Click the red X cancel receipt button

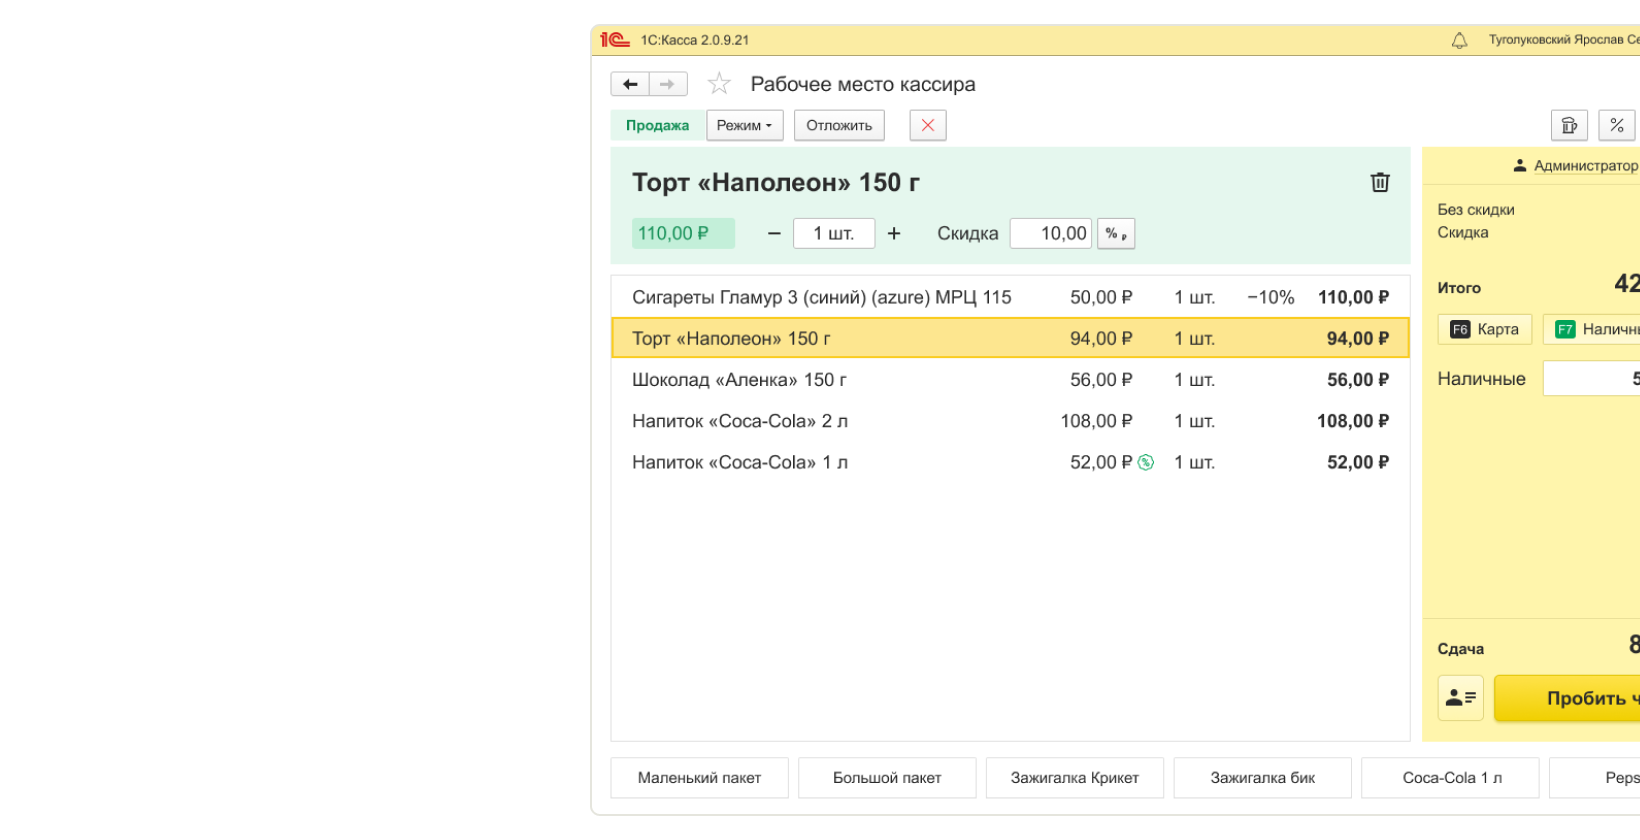[x=927, y=125]
